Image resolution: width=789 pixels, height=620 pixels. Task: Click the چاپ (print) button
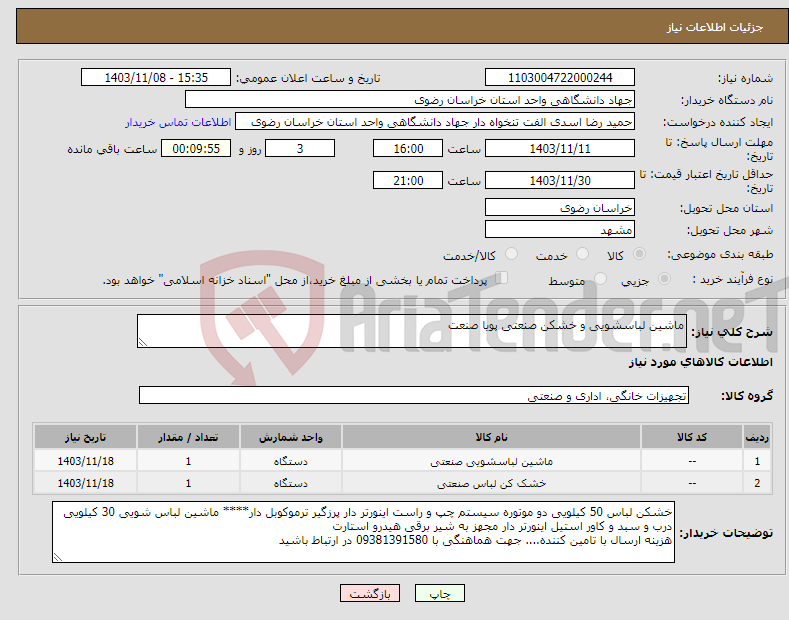[x=439, y=593]
